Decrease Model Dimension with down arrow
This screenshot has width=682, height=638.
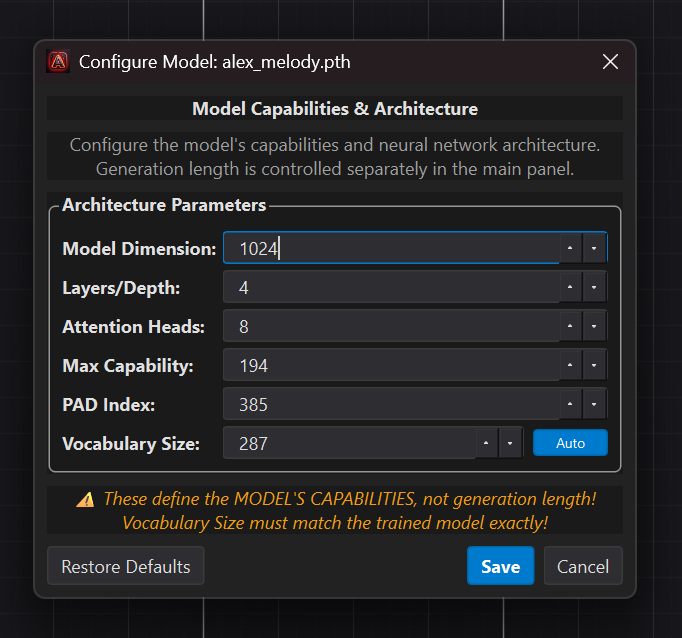[594, 248]
